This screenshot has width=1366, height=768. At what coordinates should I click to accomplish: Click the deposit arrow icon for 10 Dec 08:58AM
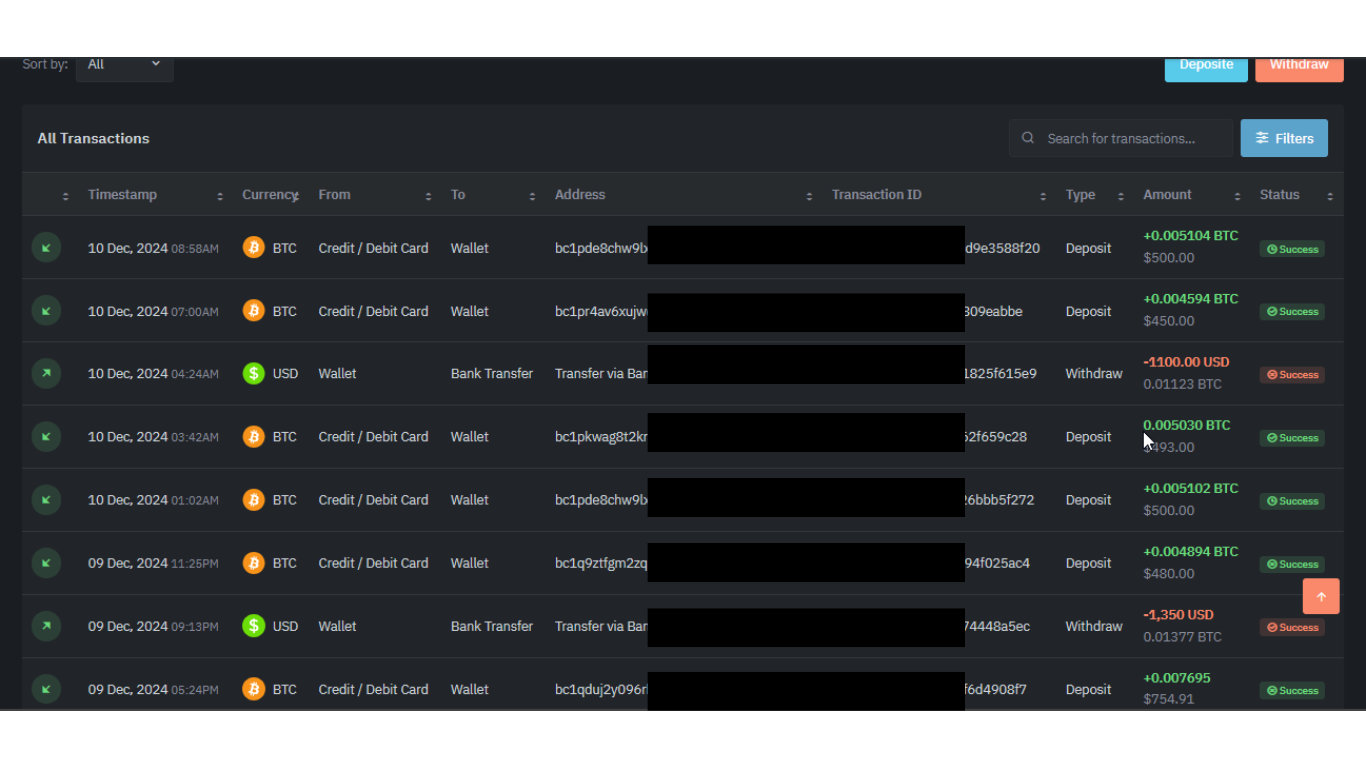pyautogui.click(x=46, y=248)
